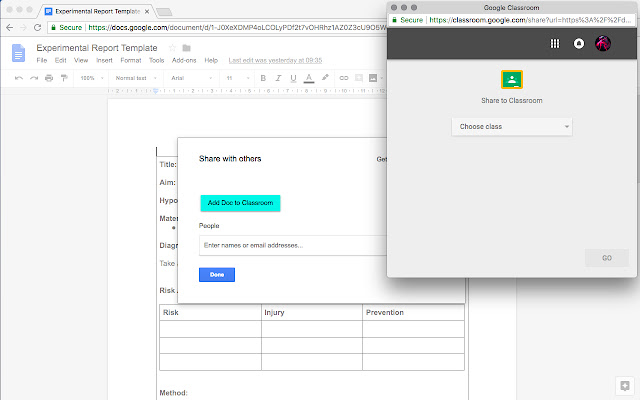This screenshot has height=400, width=640.
Task: Click the print icon in toolbar
Action: [x=49, y=77]
